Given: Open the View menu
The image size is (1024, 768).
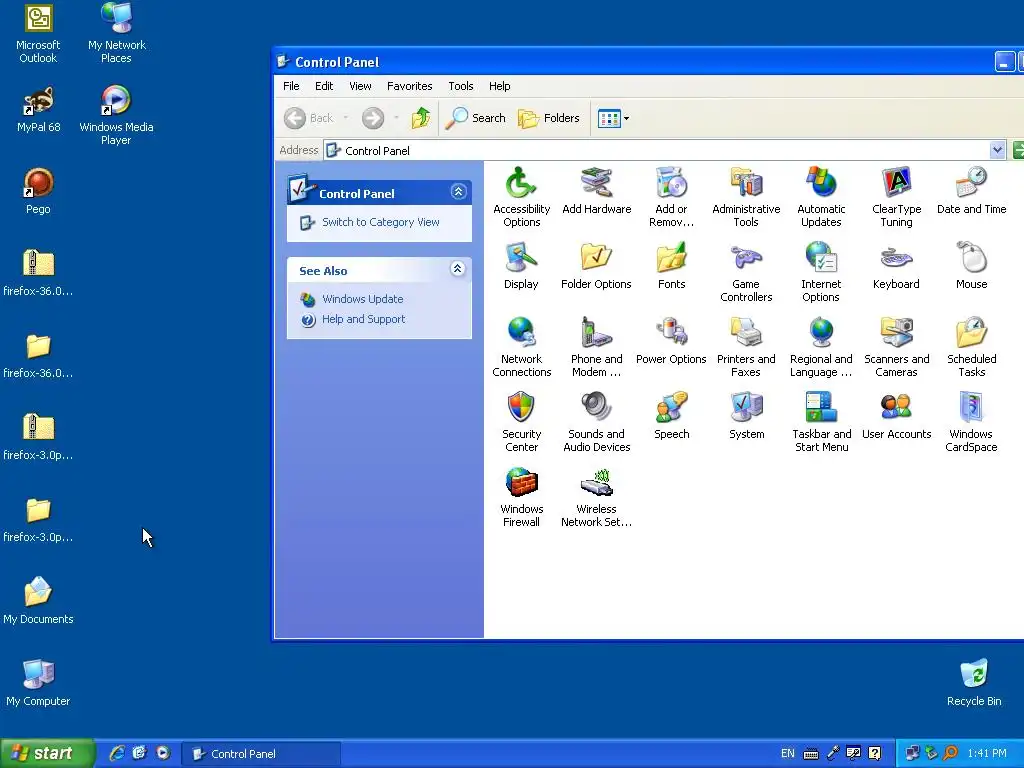Looking at the screenshot, I should [360, 86].
